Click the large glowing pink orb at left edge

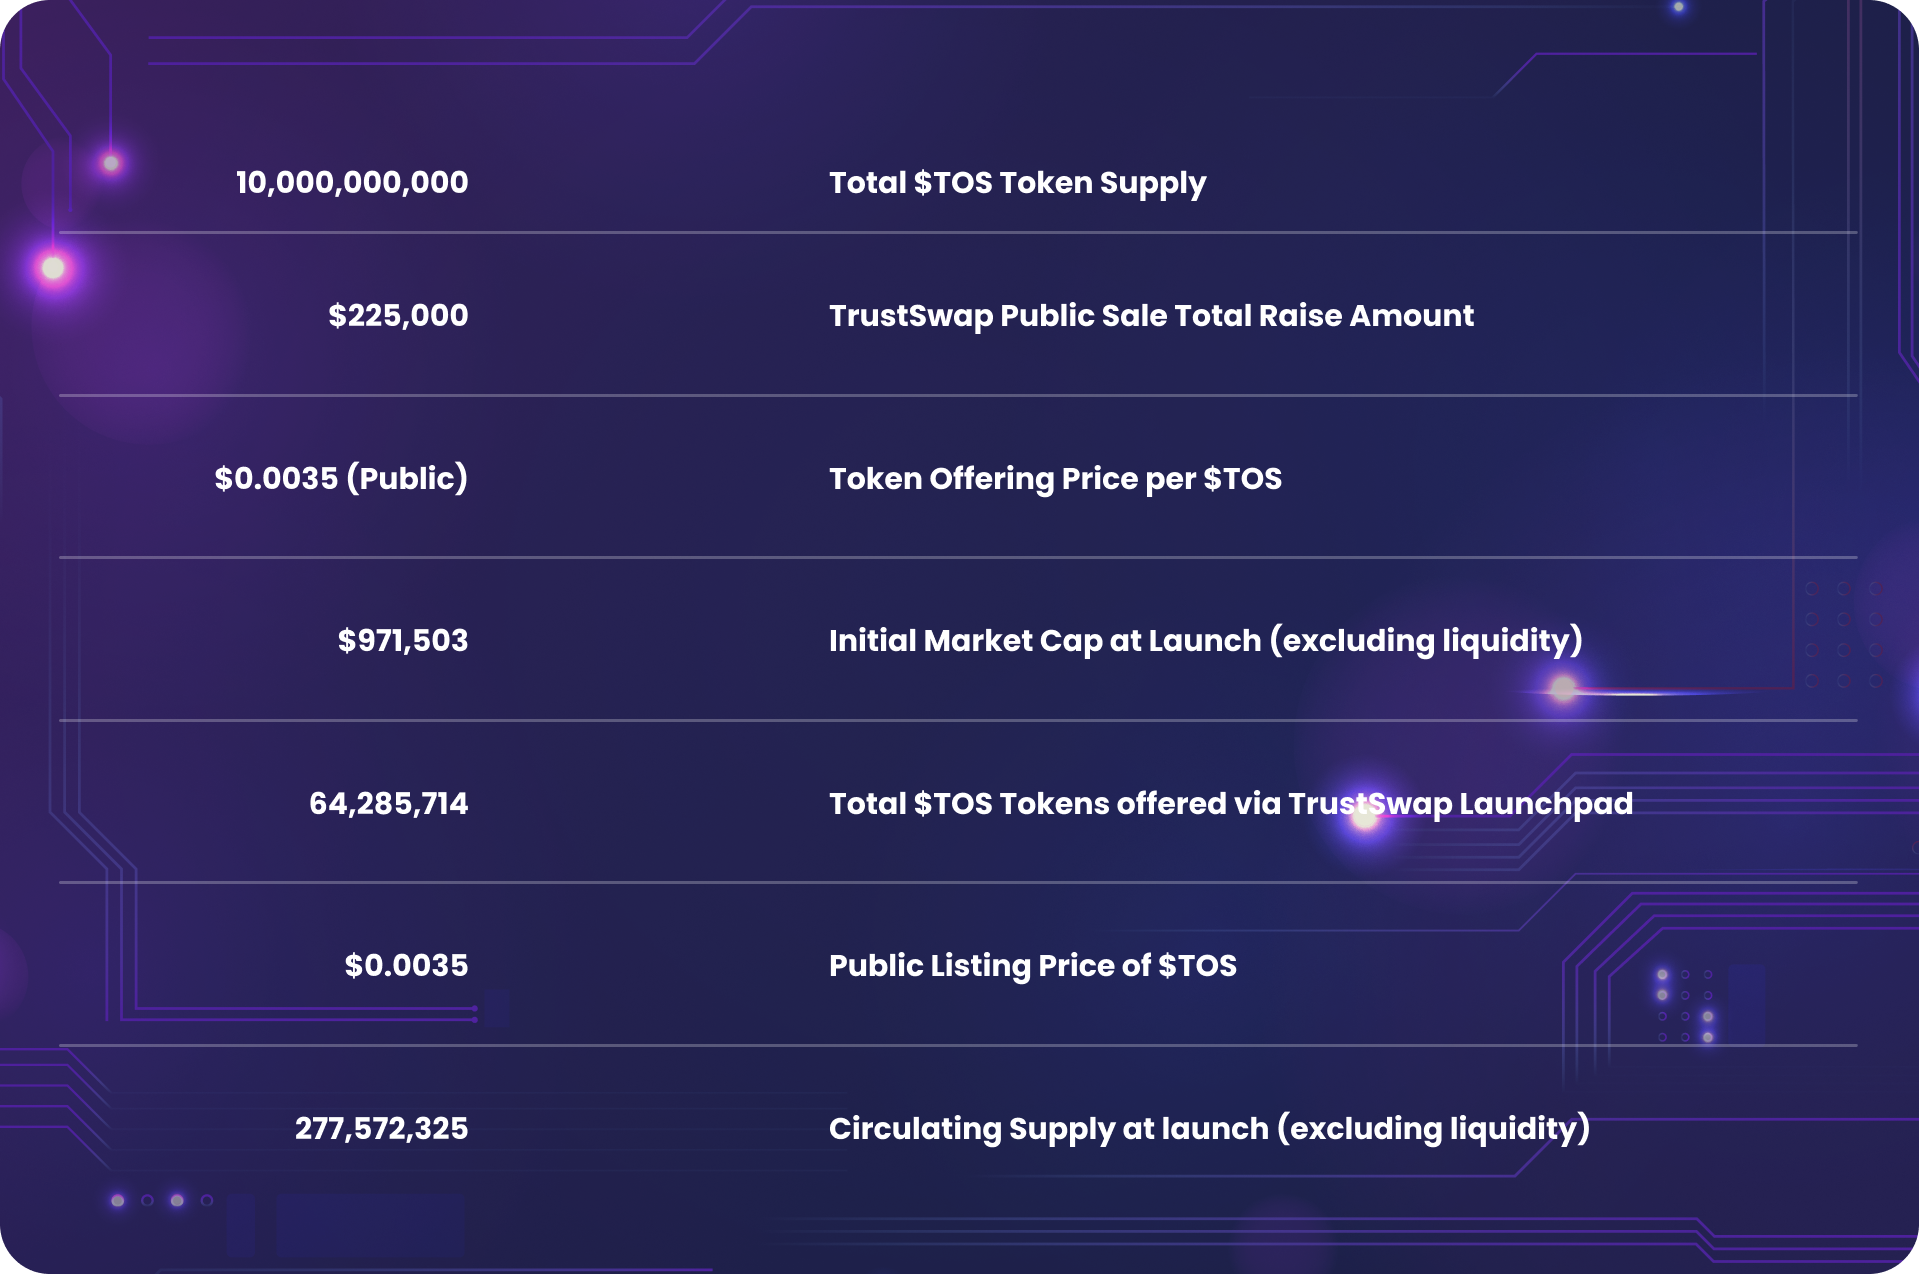pos(53,268)
